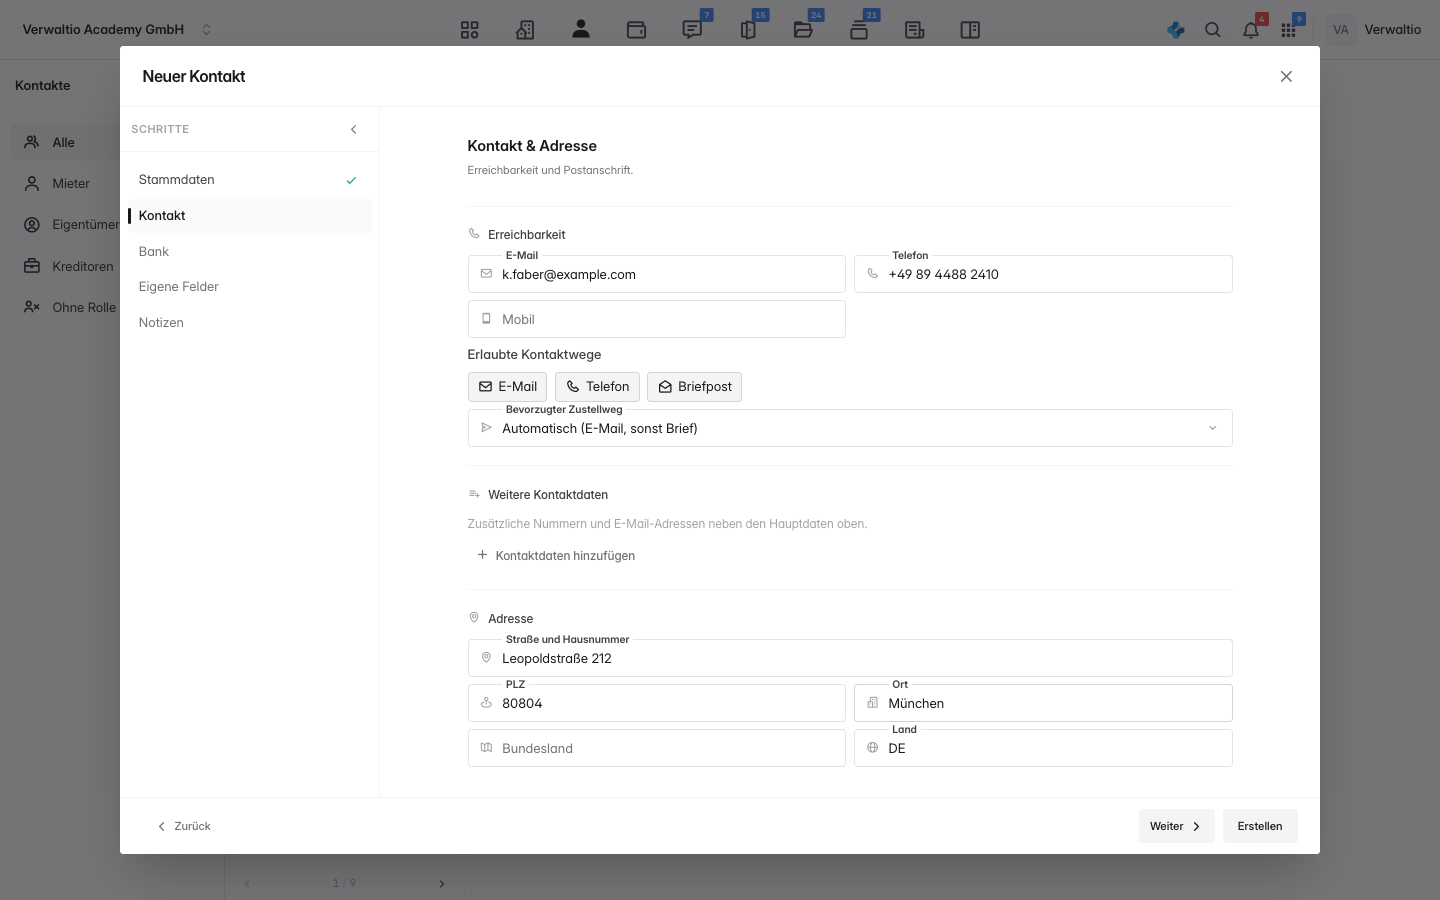
Task: Open search magnifier in top bar
Action: [1213, 30]
